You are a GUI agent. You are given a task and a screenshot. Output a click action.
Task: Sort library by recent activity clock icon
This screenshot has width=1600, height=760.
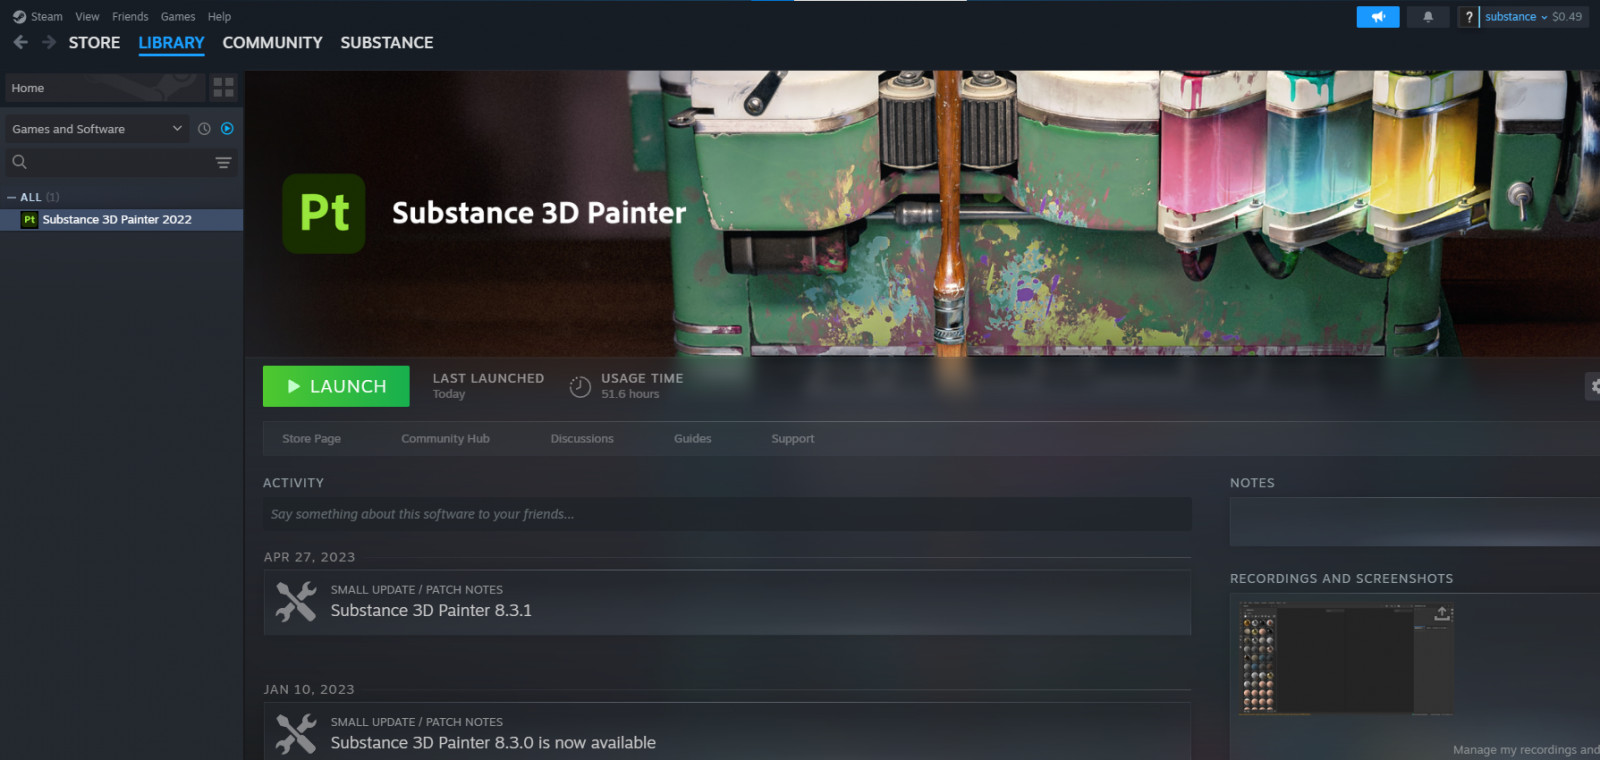[x=204, y=129]
